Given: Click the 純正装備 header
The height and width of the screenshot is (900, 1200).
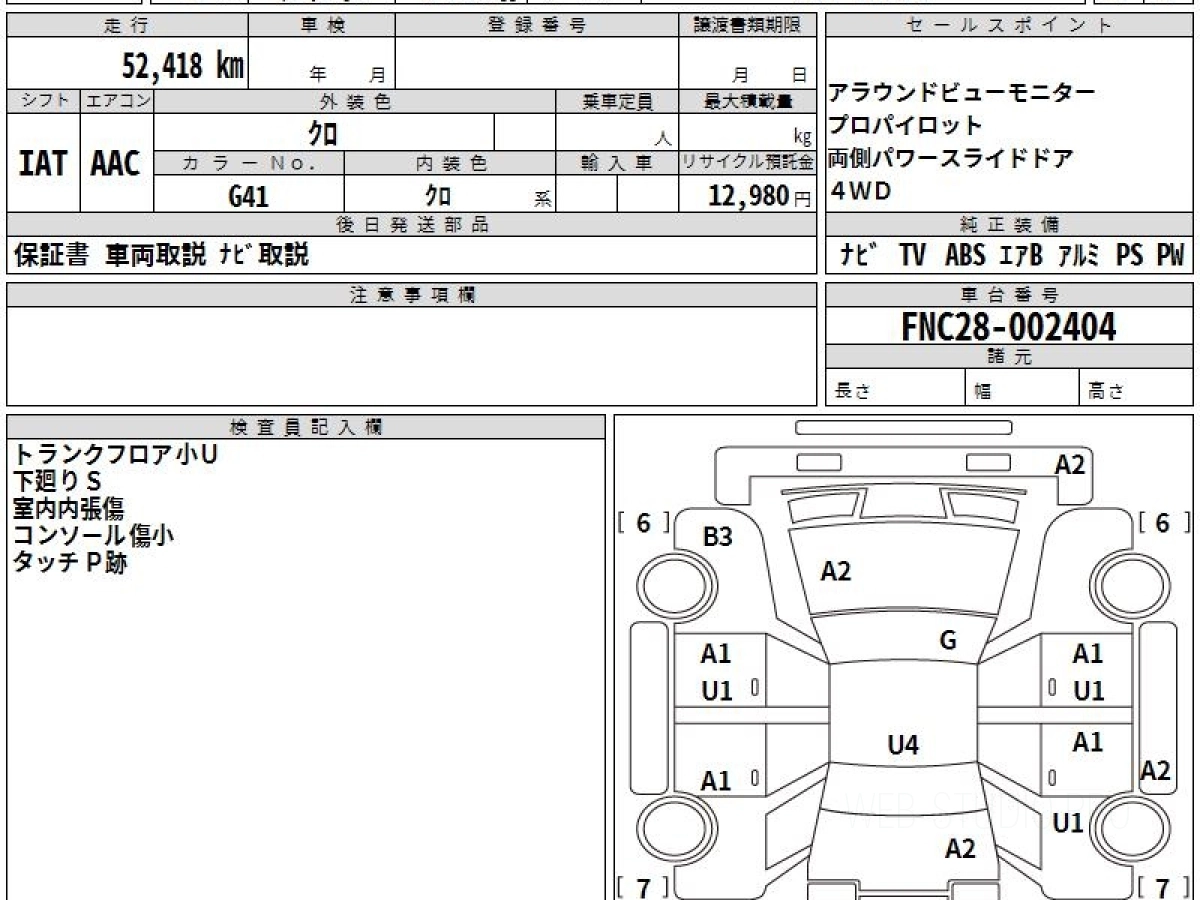Looking at the screenshot, I should pyautogui.click(x=1010, y=225).
